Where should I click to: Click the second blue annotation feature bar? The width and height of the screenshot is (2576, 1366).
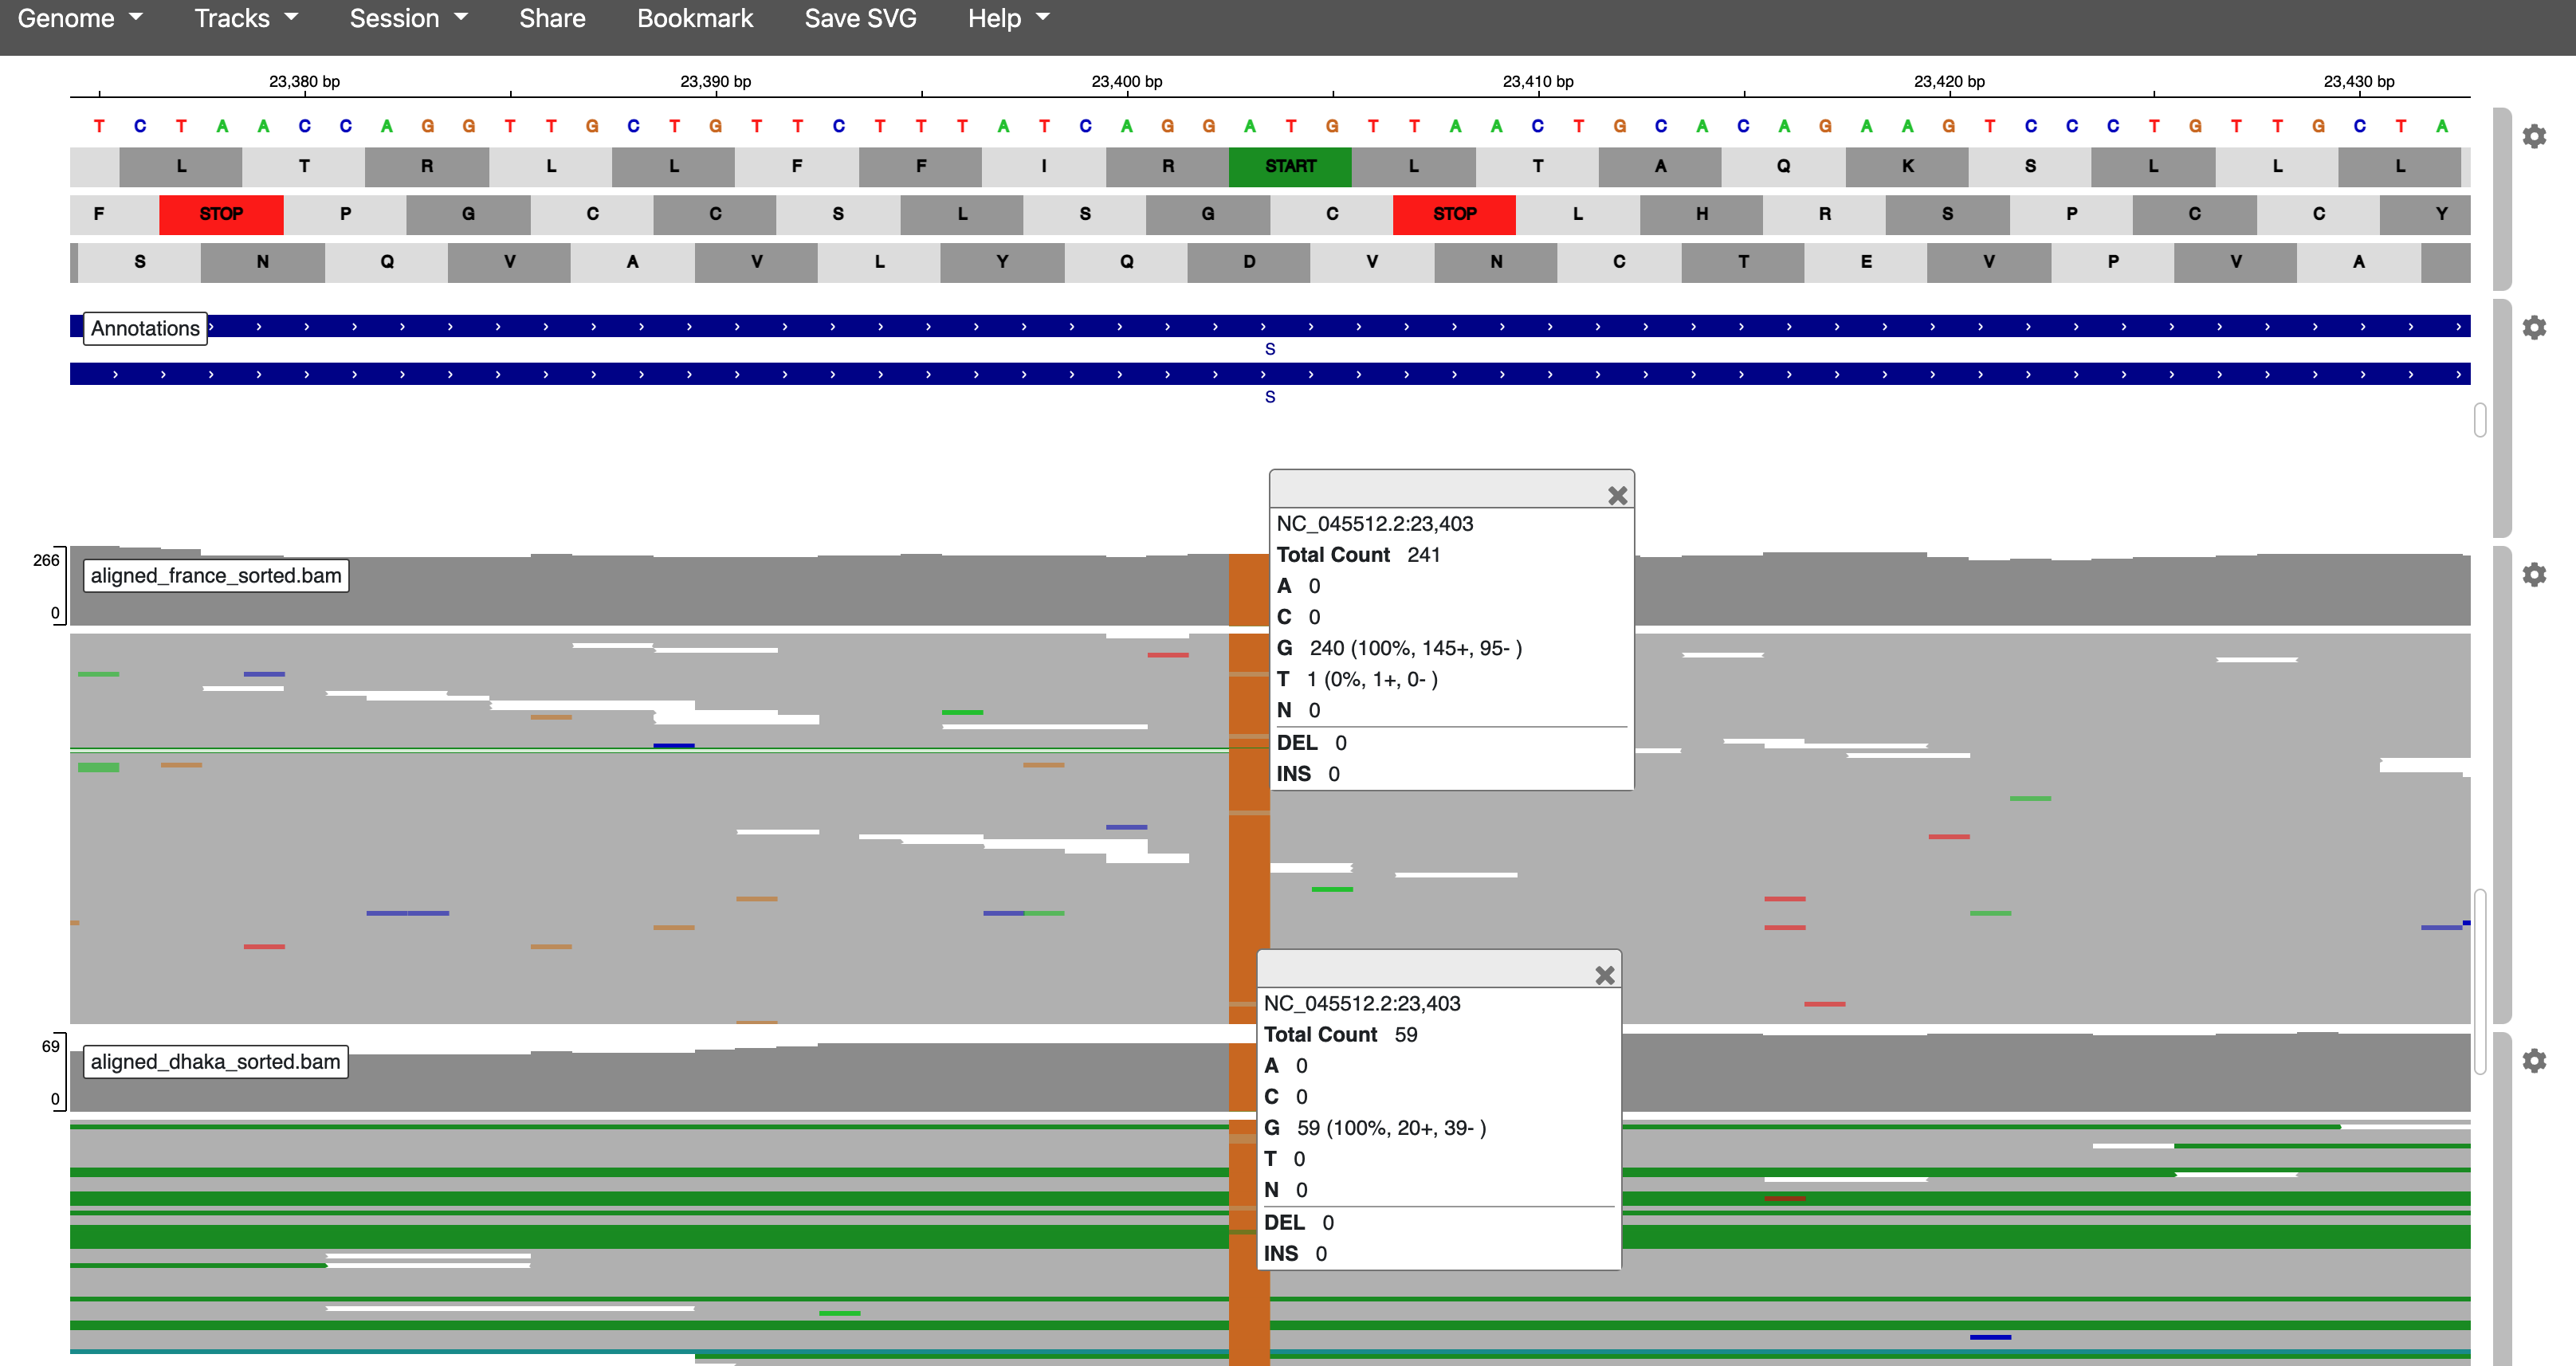[1270, 374]
